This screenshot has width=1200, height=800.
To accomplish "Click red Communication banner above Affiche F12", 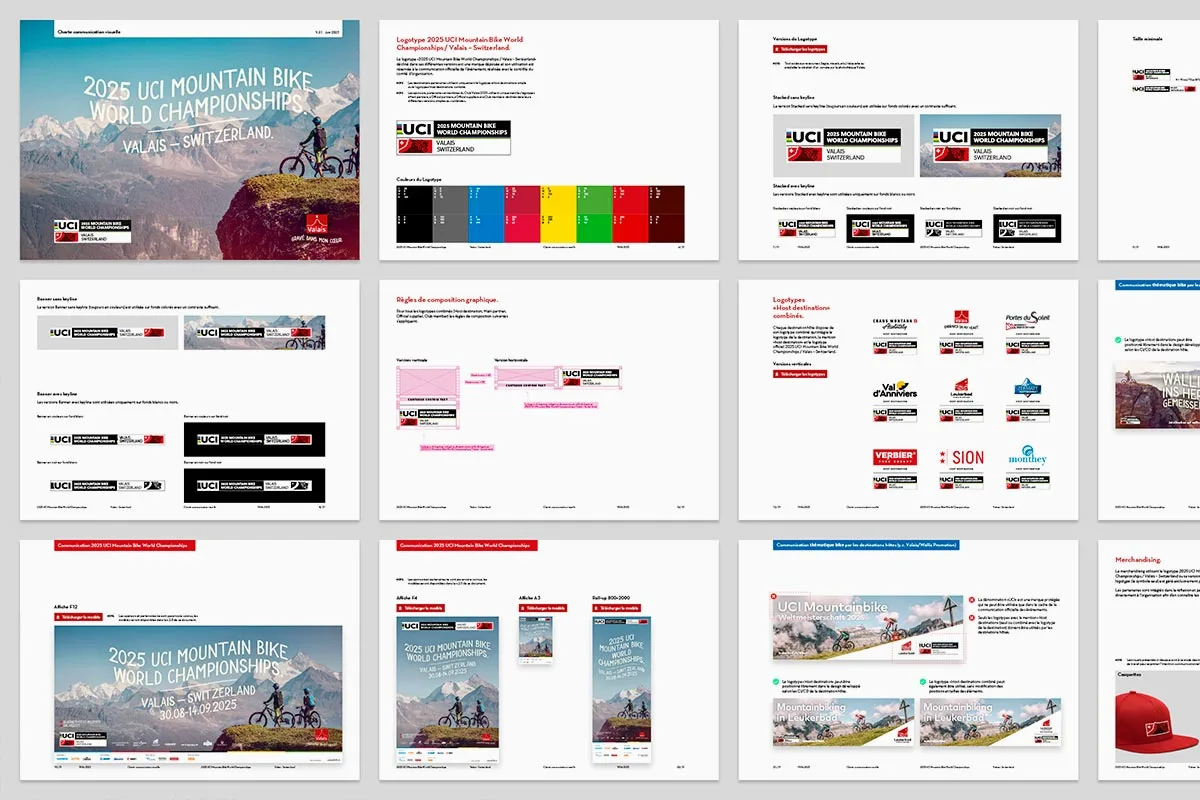I will pyautogui.click(x=124, y=546).
